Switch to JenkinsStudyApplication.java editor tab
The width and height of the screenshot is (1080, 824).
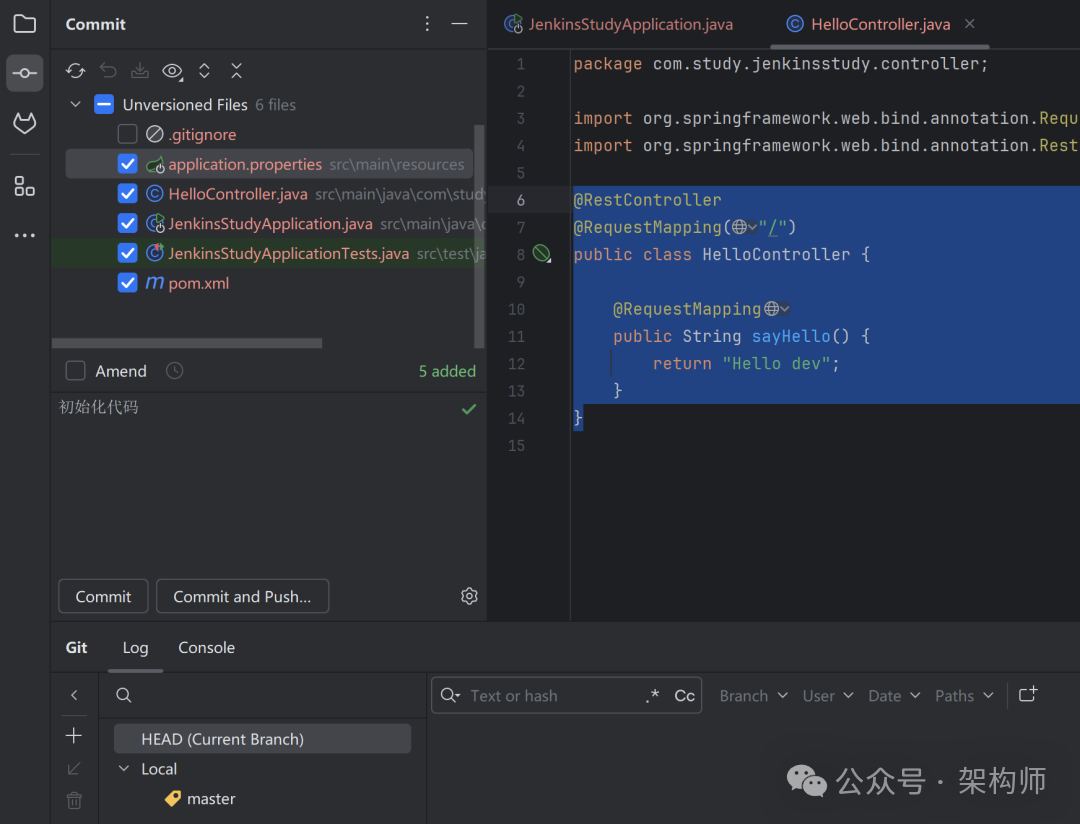coord(630,24)
